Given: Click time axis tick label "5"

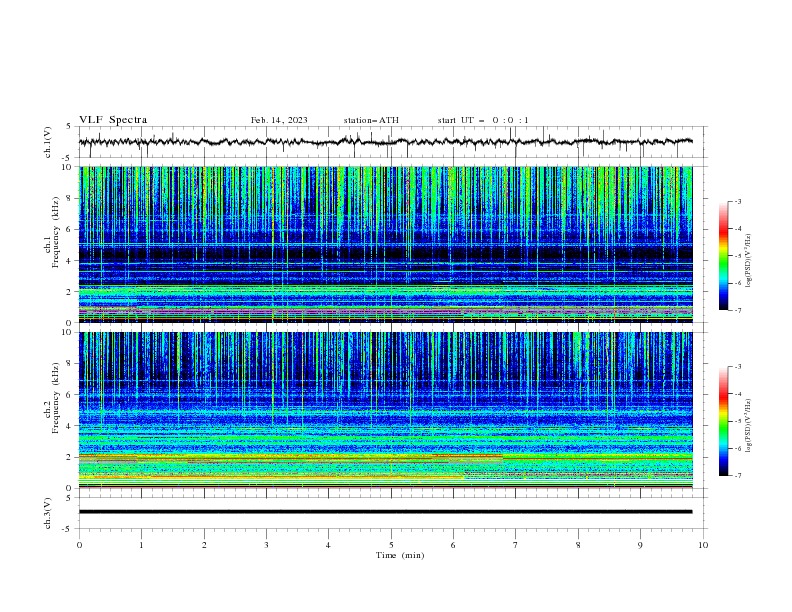Looking at the screenshot, I should (x=391, y=545).
